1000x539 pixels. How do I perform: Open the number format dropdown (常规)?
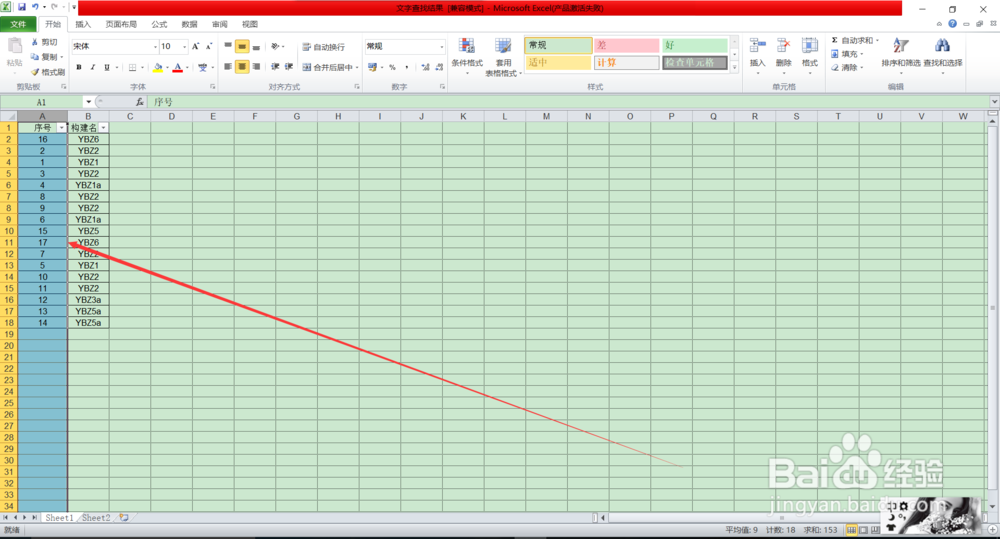click(441, 47)
